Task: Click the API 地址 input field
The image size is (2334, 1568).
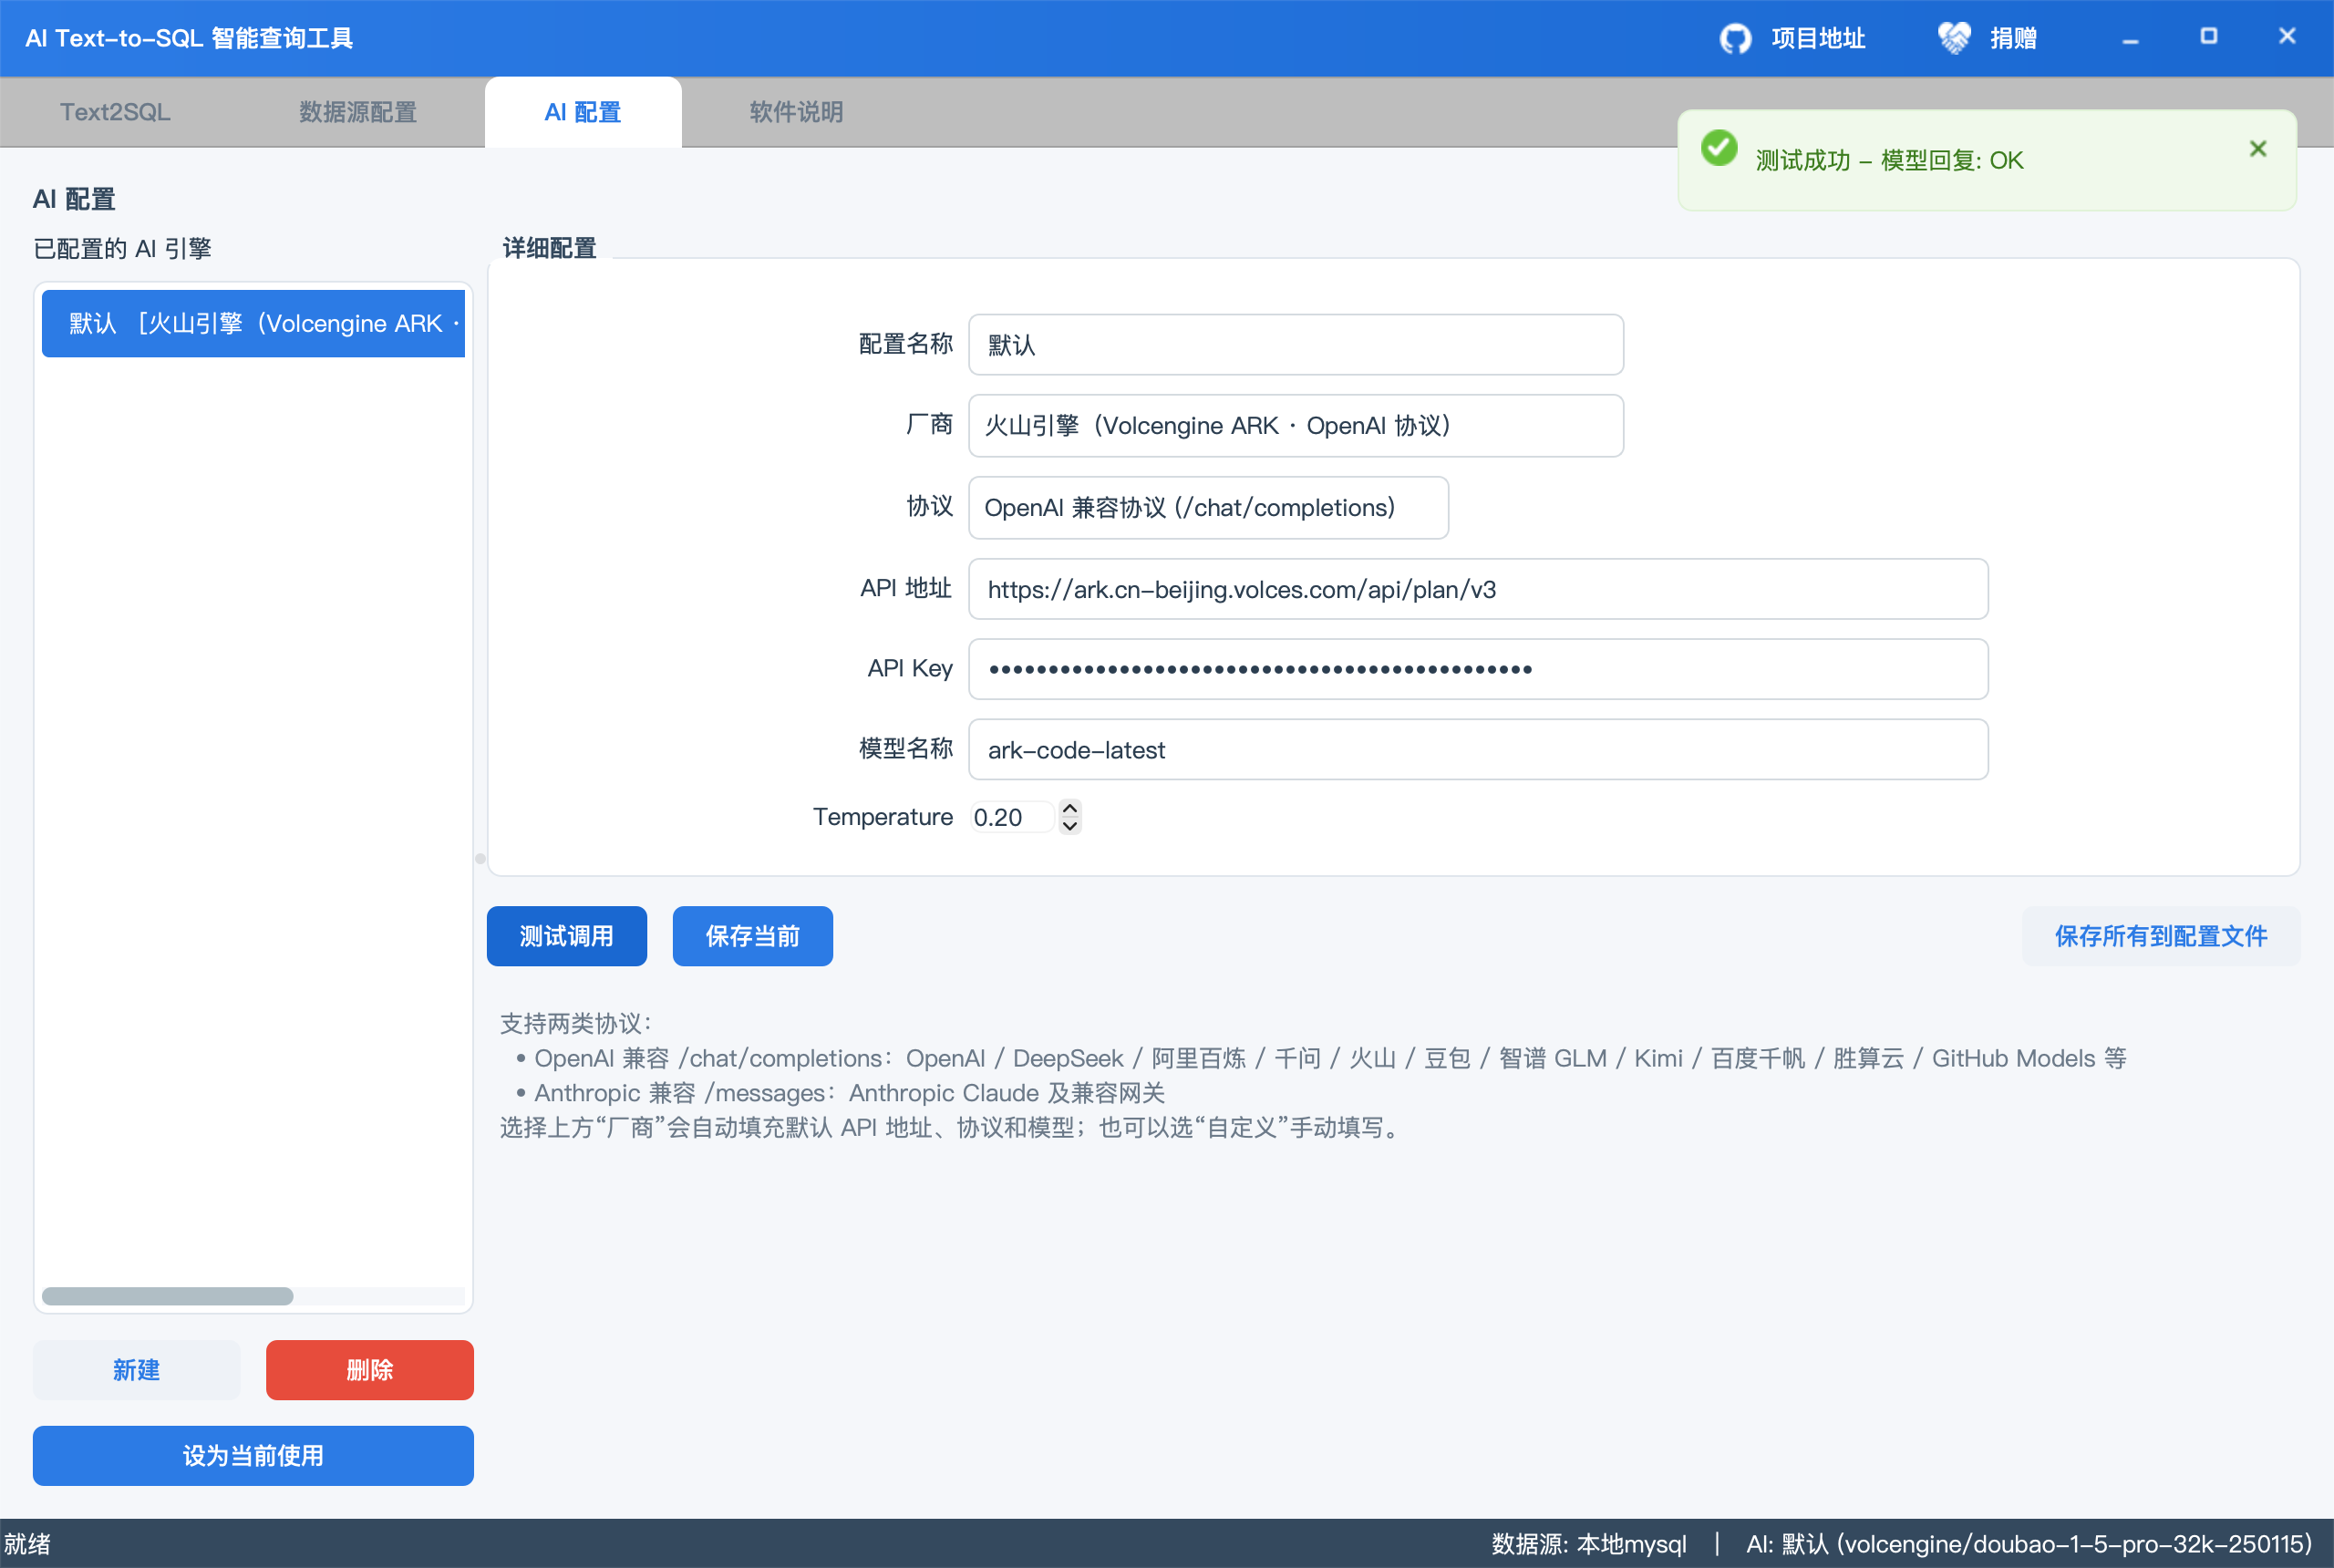Action: 1477,589
